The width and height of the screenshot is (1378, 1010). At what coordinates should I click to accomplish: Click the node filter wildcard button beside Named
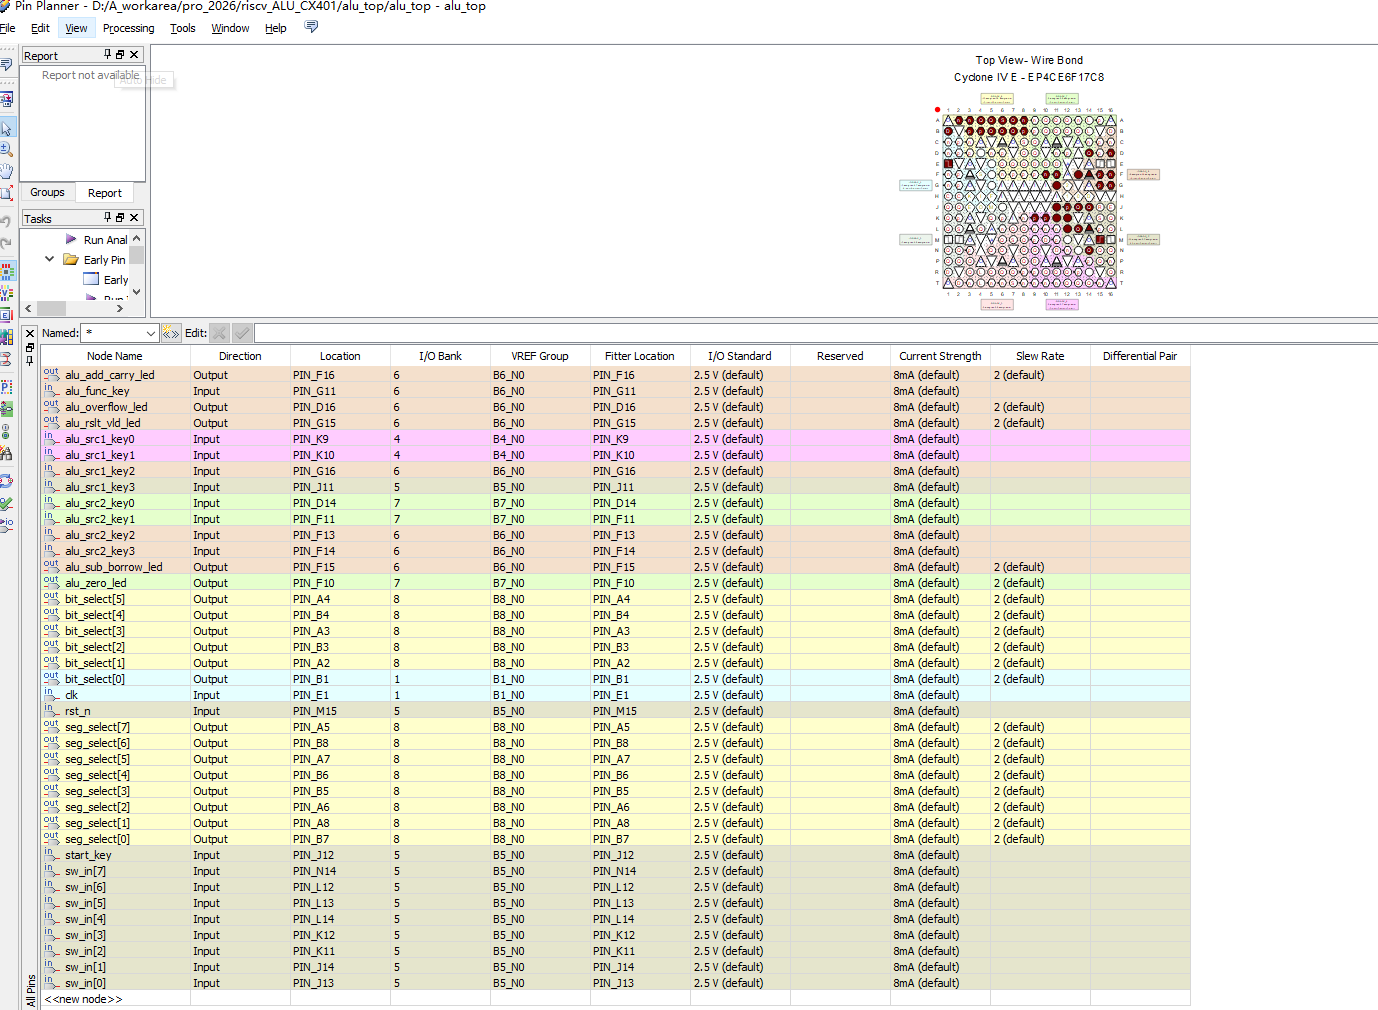(x=171, y=333)
